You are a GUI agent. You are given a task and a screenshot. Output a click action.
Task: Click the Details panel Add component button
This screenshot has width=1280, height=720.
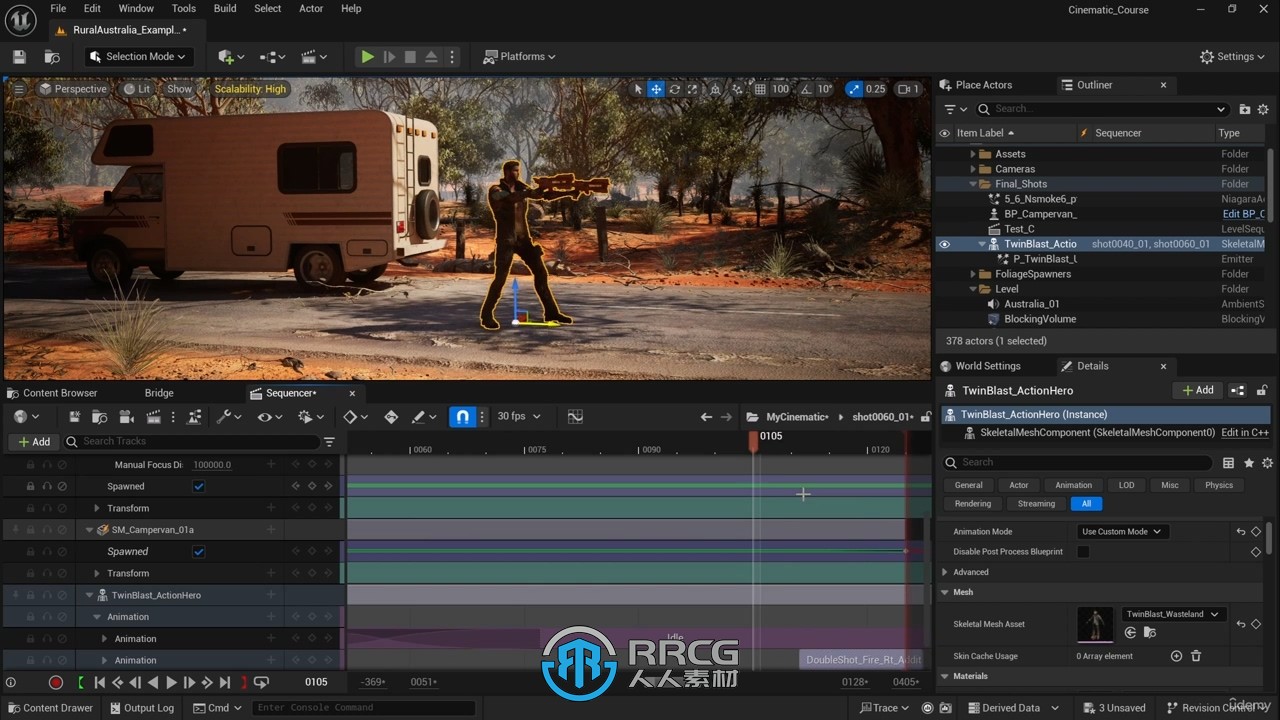coord(1197,391)
